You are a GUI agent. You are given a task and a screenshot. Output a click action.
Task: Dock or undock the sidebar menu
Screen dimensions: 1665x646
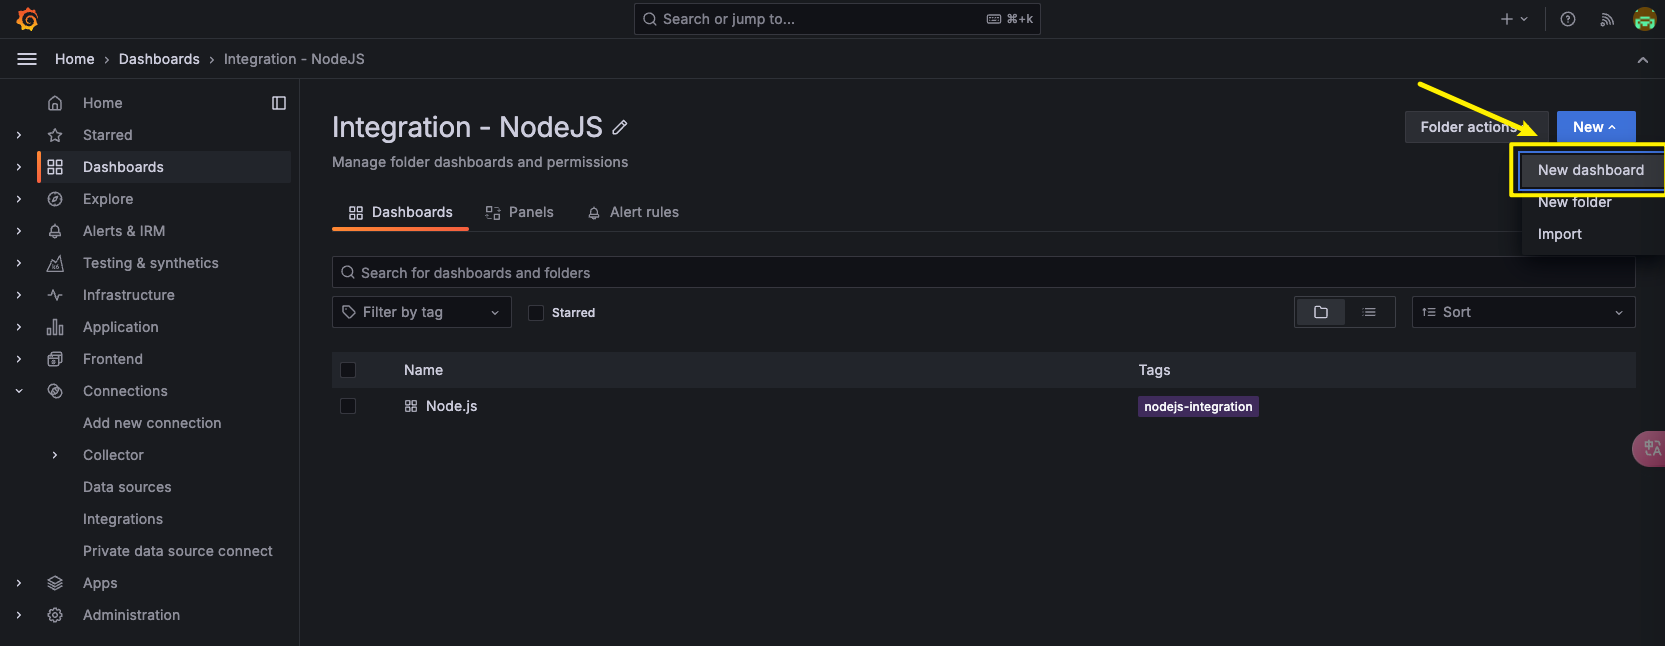click(x=279, y=103)
